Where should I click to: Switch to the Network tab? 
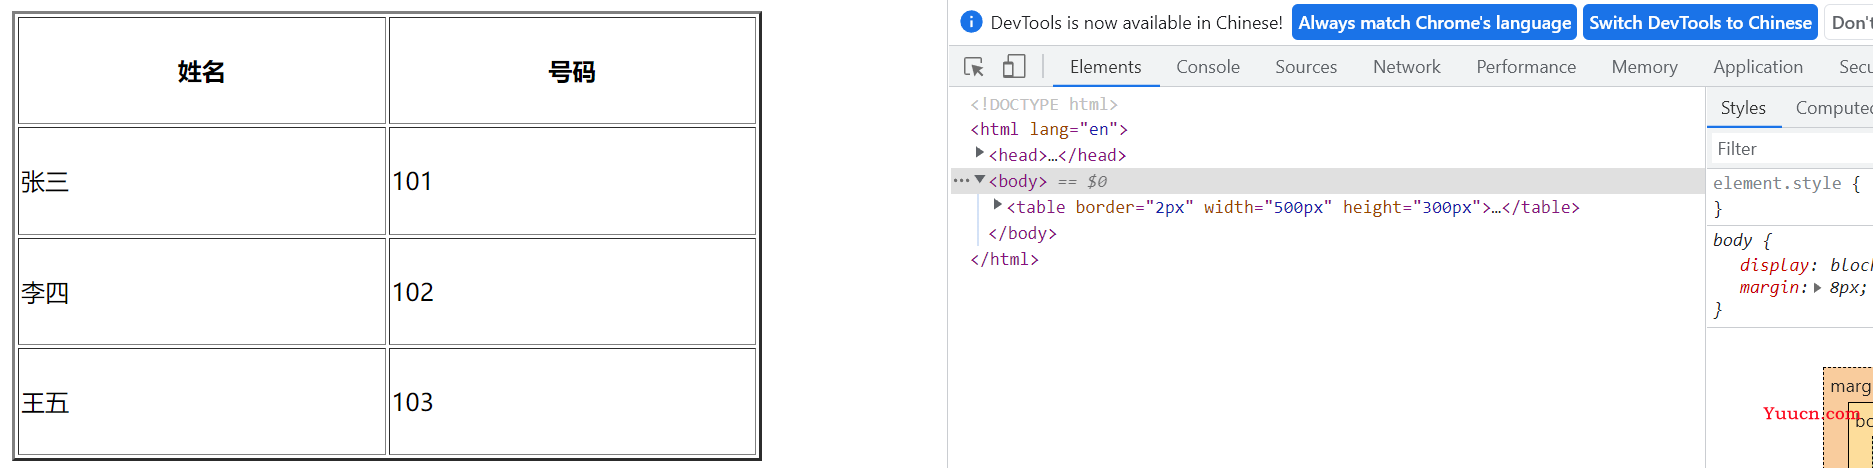pyautogui.click(x=1407, y=67)
